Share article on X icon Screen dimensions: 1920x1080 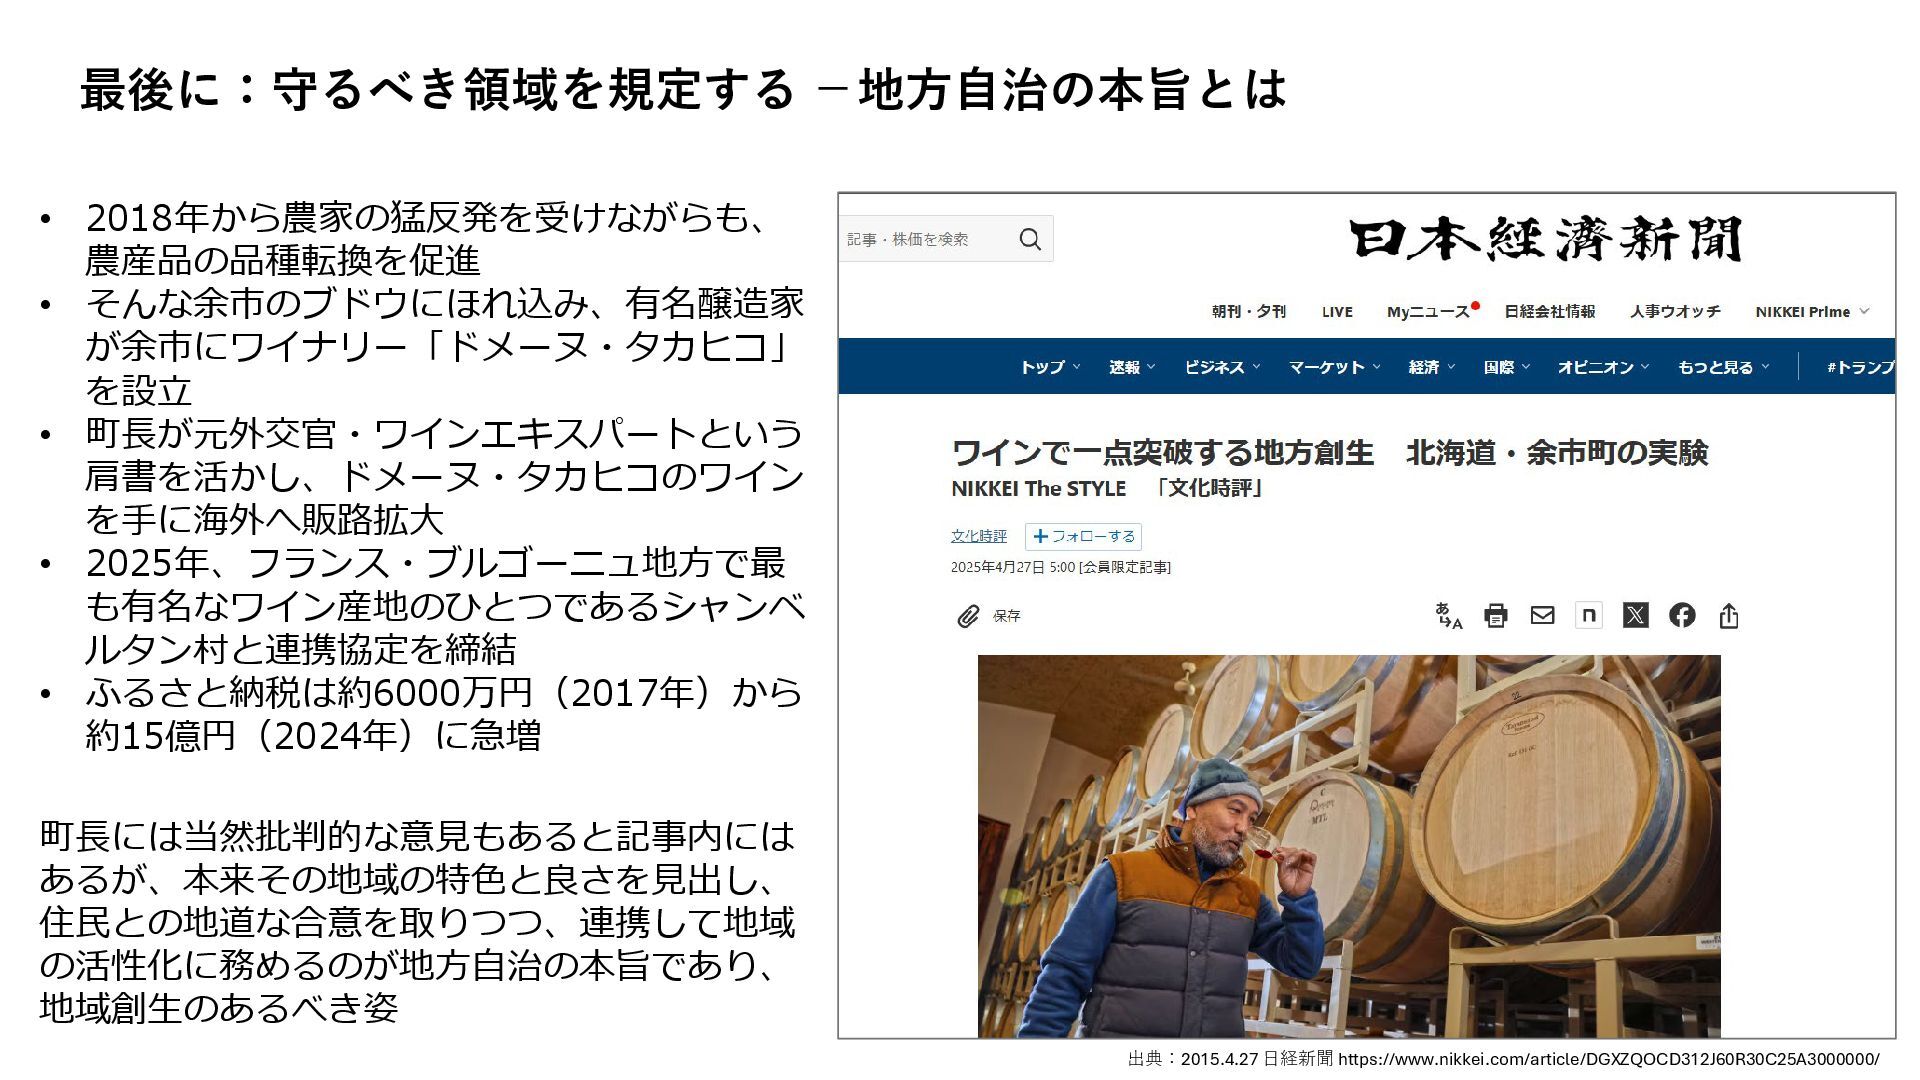click(1636, 615)
